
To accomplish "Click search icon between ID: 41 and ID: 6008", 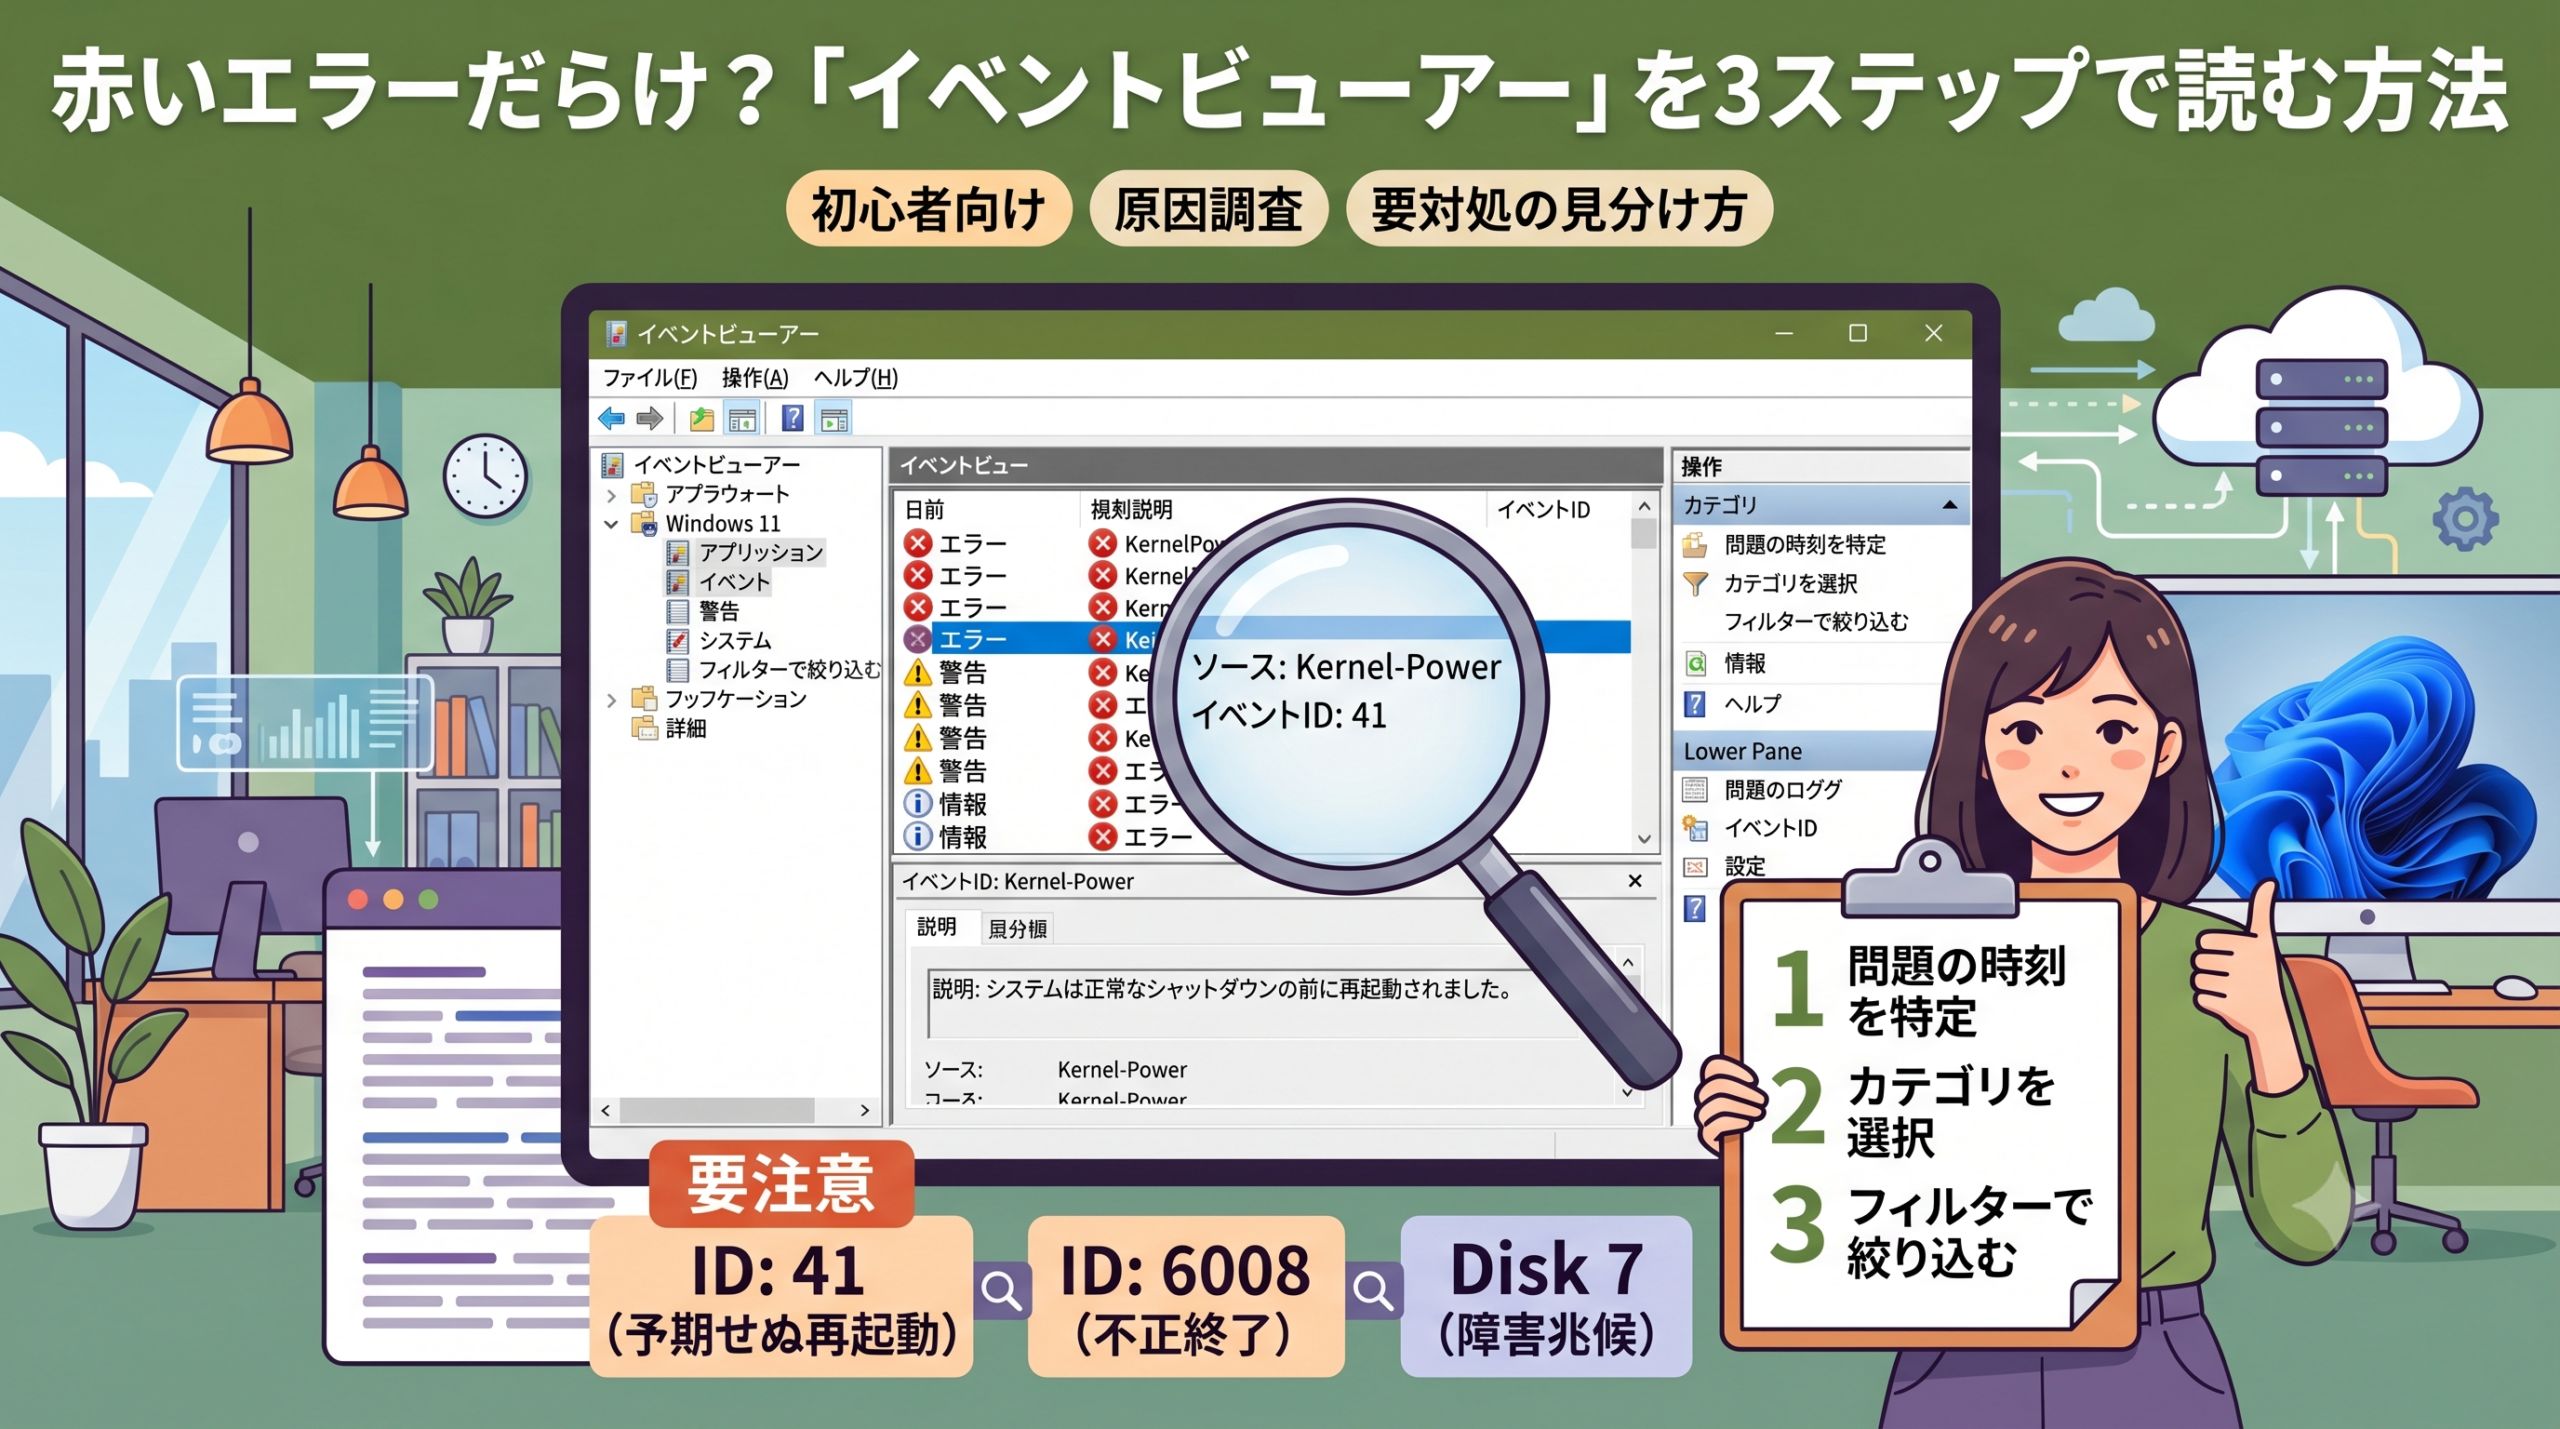I will (x=1001, y=1291).
